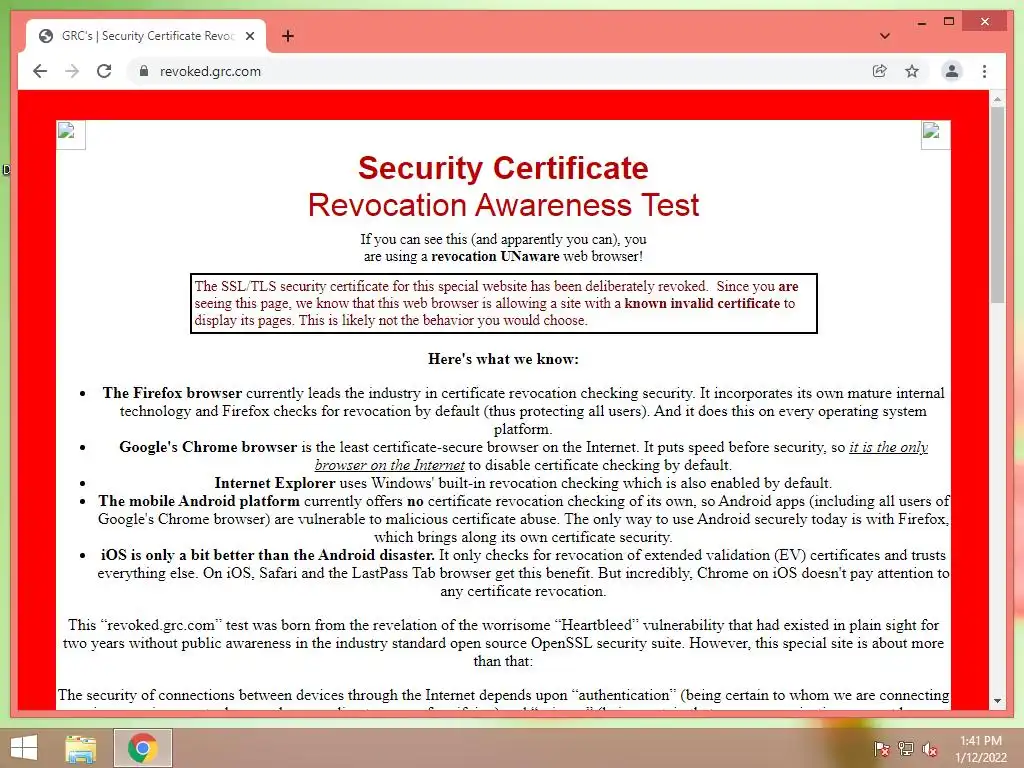Open Chrome's three-dot menu
The width and height of the screenshot is (1024, 768).
click(x=984, y=71)
